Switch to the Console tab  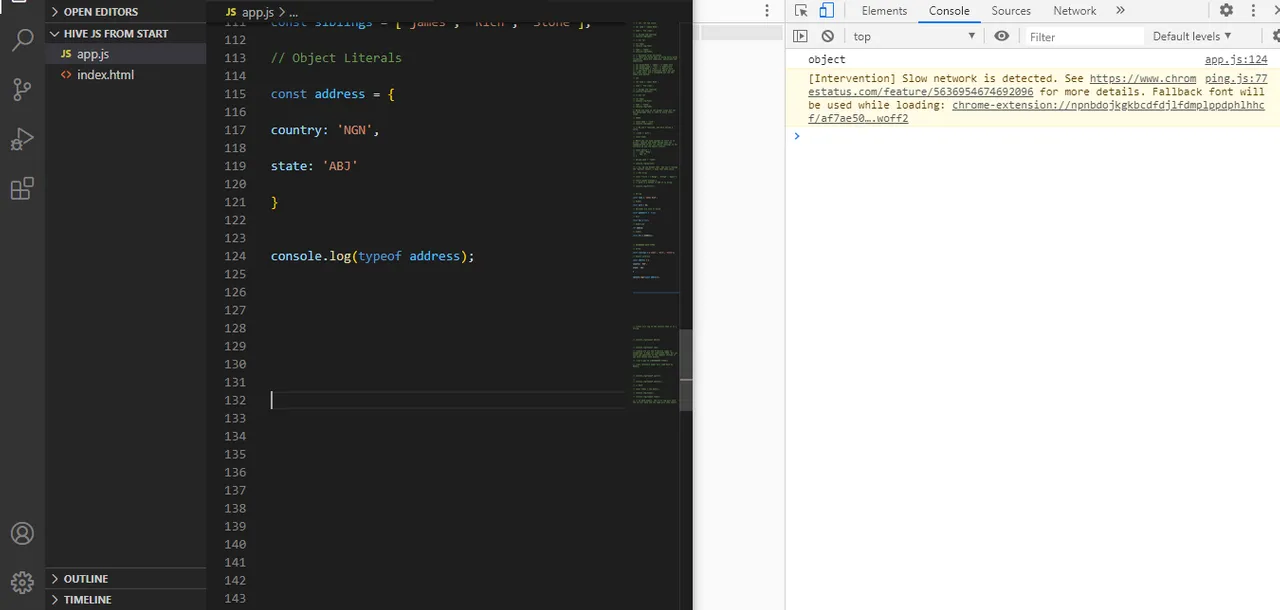pos(949,11)
